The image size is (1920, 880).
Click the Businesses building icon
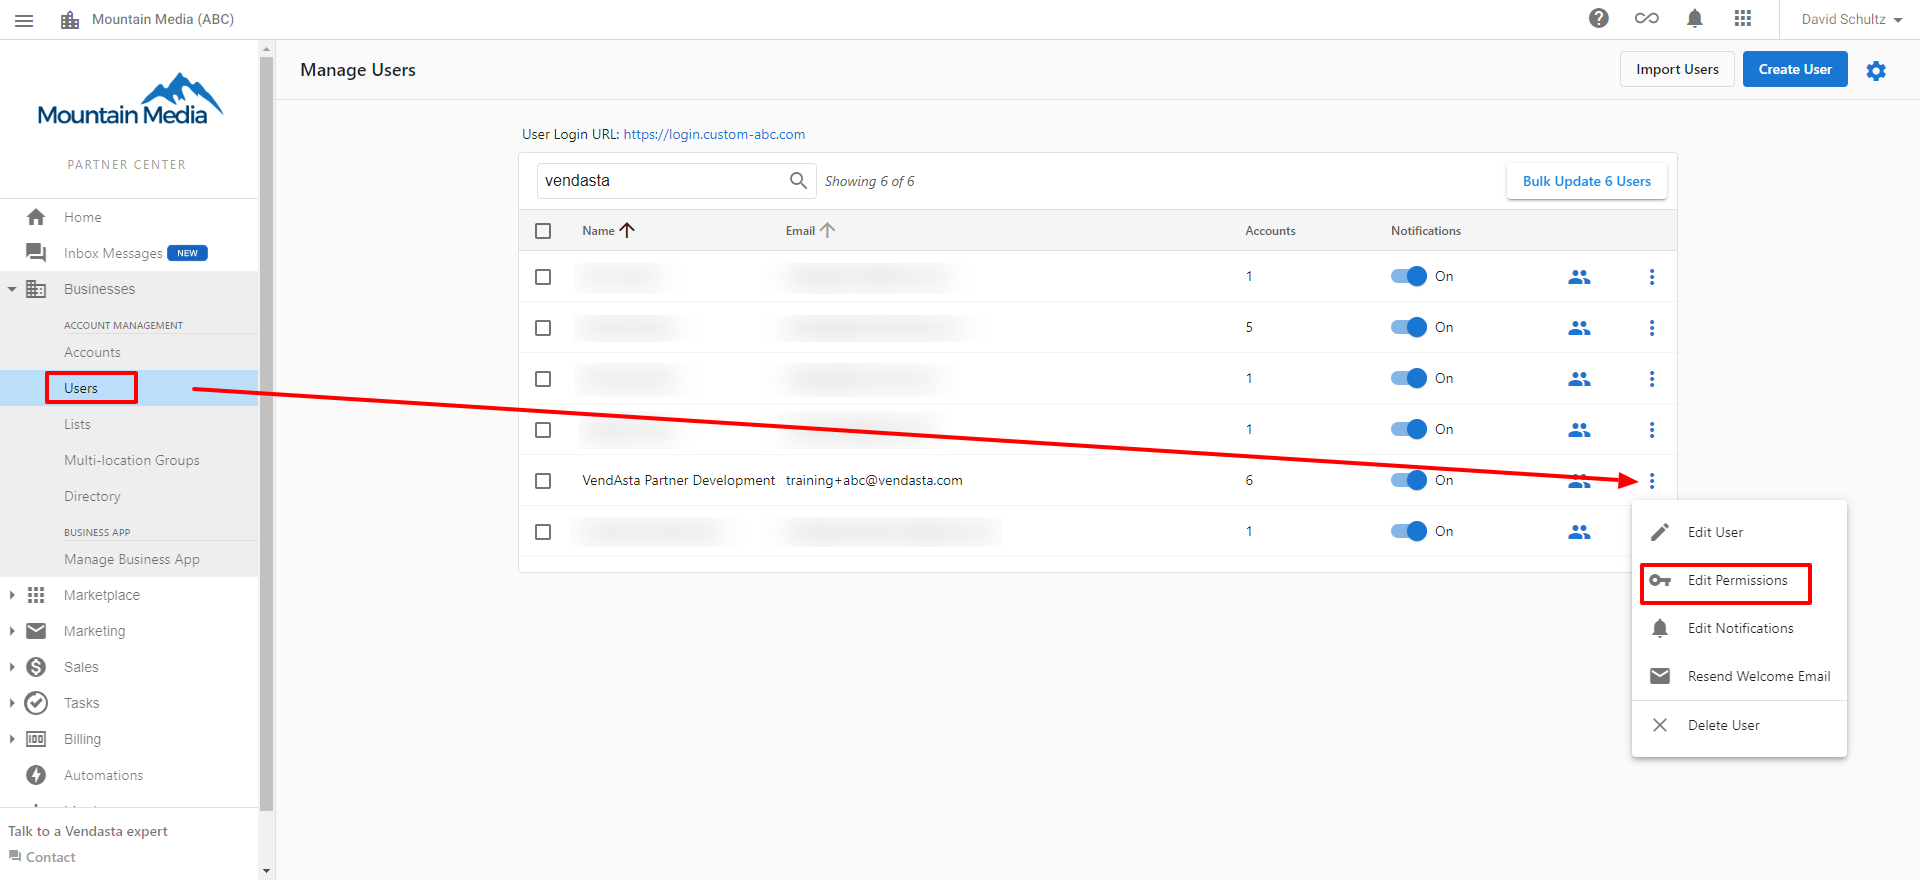click(x=36, y=289)
